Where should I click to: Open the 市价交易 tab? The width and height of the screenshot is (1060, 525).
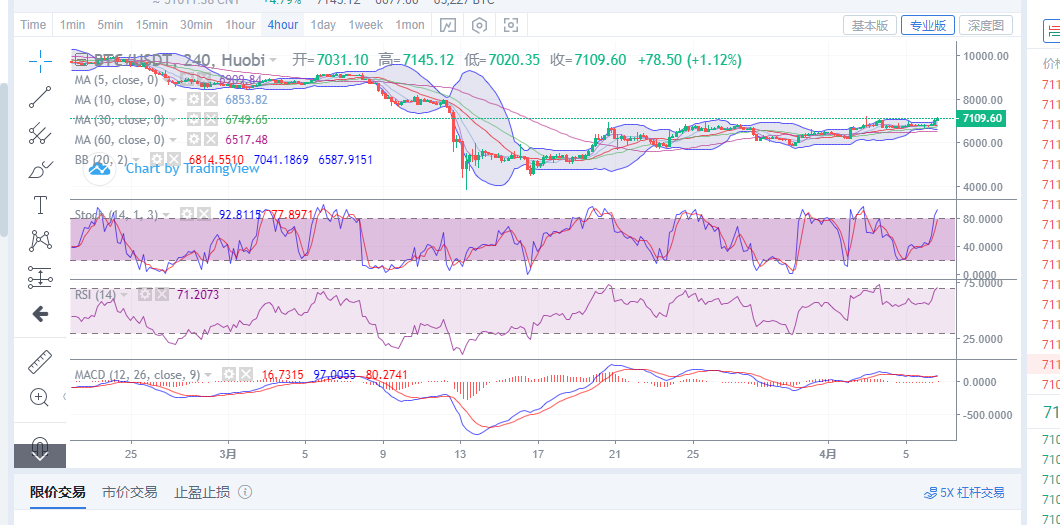click(130, 492)
